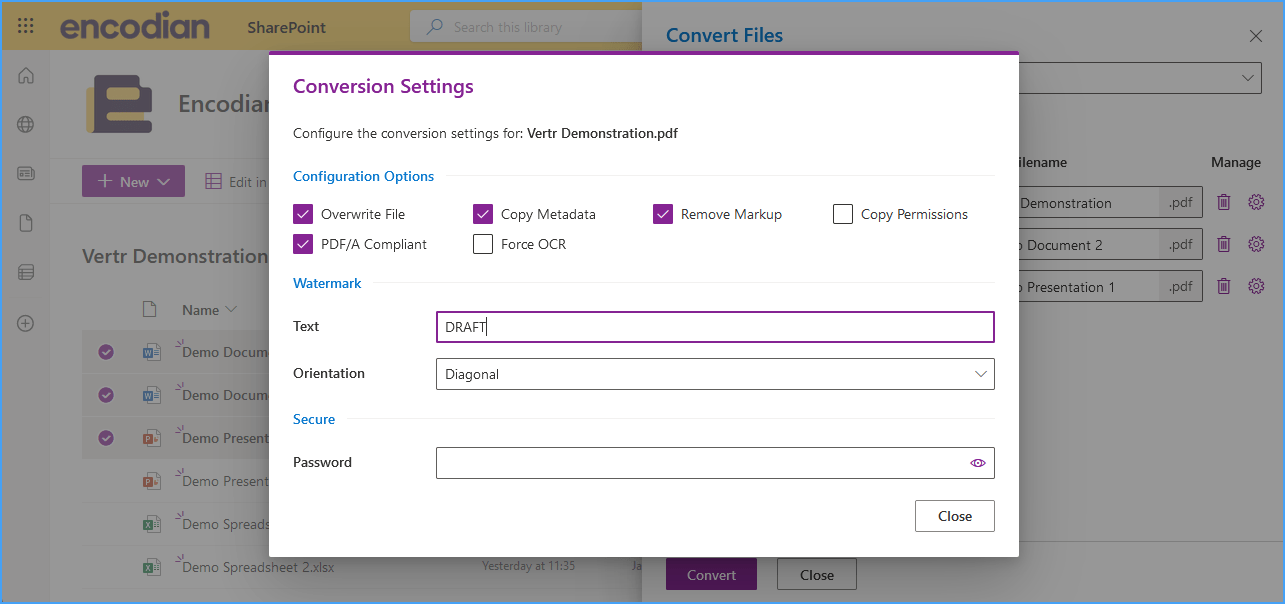The height and width of the screenshot is (604, 1285).
Task: Open the New menu in the library toolbar
Action: pos(133,181)
